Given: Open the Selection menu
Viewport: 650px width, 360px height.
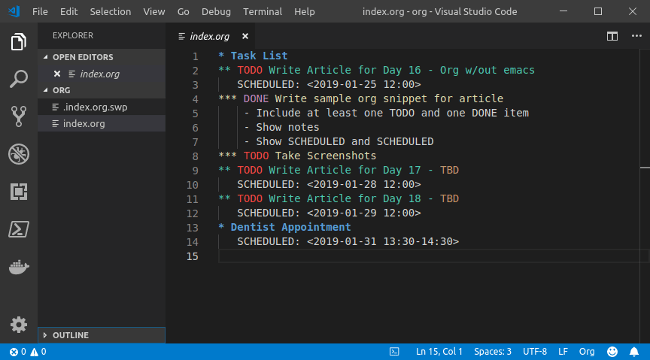Looking at the screenshot, I should click(110, 12).
